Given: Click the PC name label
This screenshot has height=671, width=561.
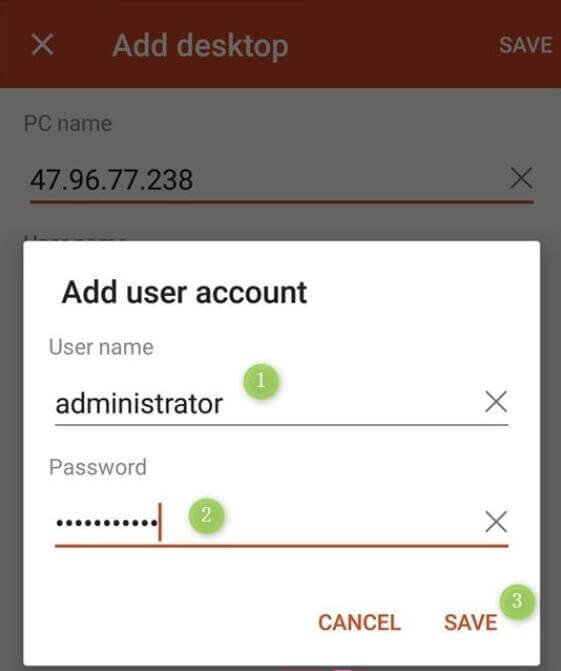Looking at the screenshot, I should [68, 124].
